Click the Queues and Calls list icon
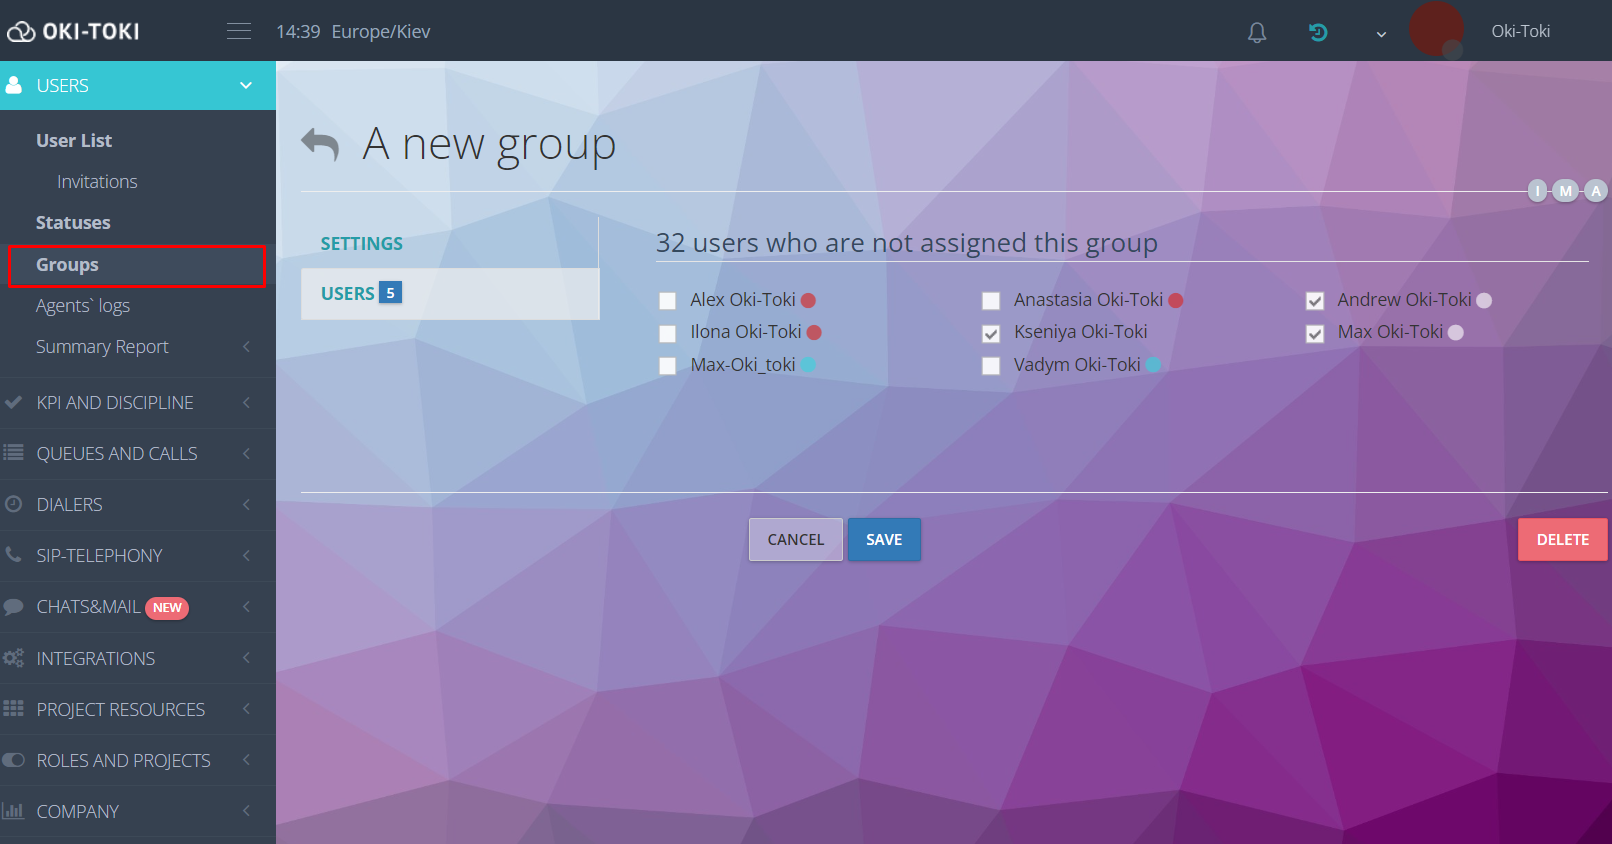 pyautogui.click(x=14, y=453)
